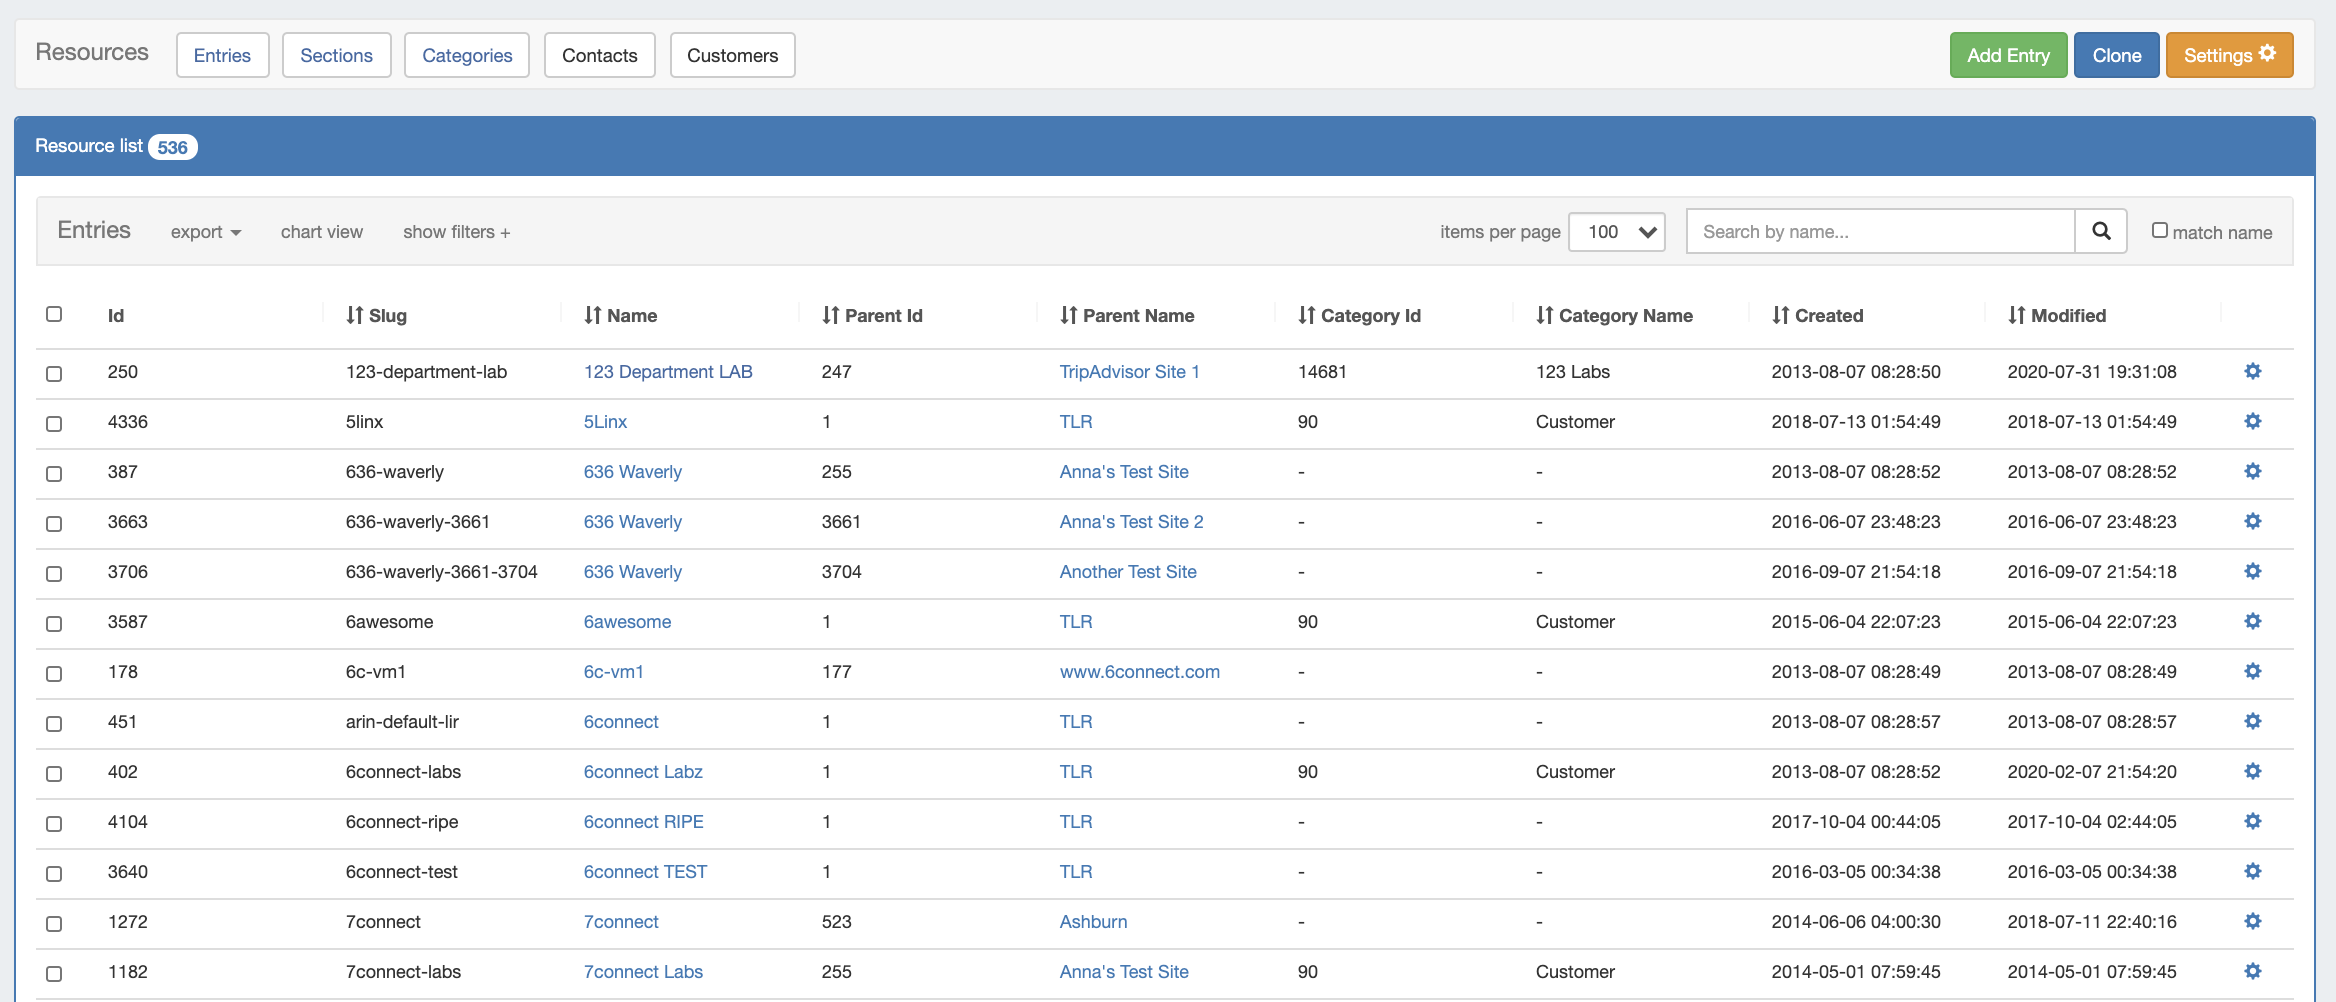The image size is (2336, 1002).
Task: Open the export dropdown
Action: pyautogui.click(x=205, y=232)
